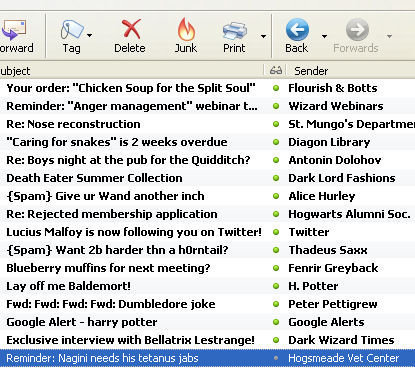Click the Tag label icon
The image size is (415, 369).
[72, 30]
